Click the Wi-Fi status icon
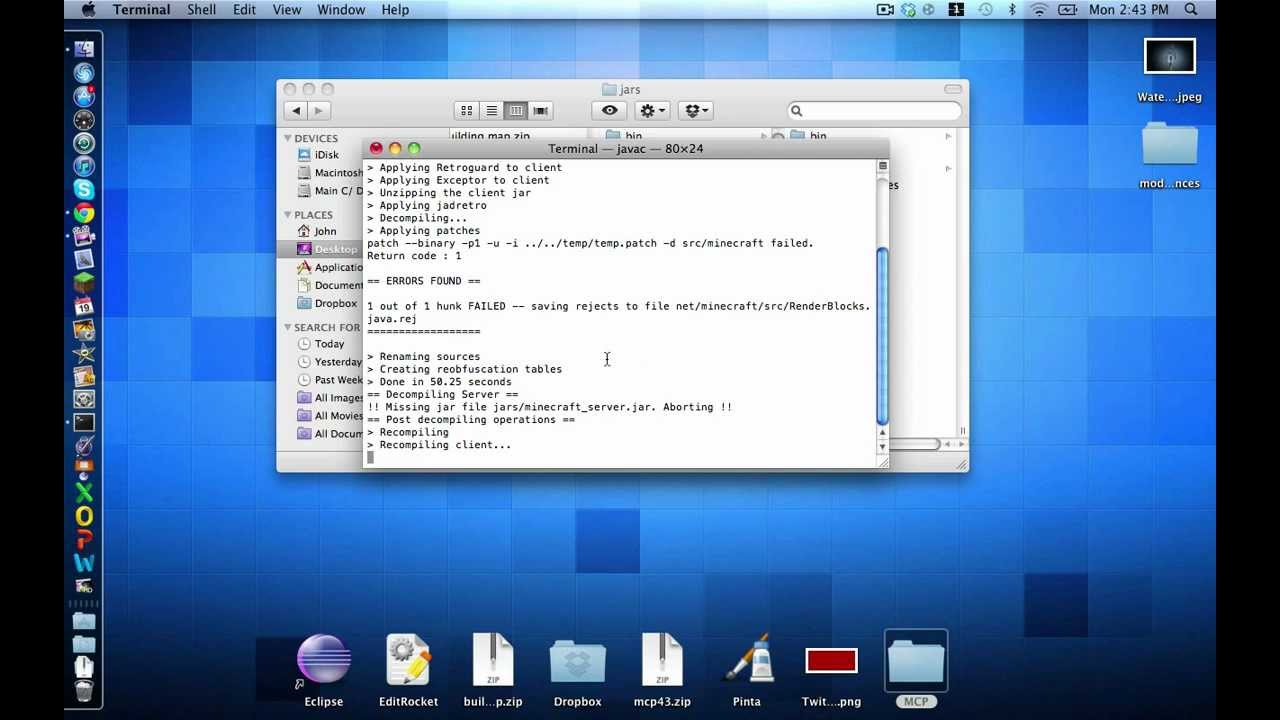The height and width of the screenshot is (720, 1280). tap(1038, 10)
